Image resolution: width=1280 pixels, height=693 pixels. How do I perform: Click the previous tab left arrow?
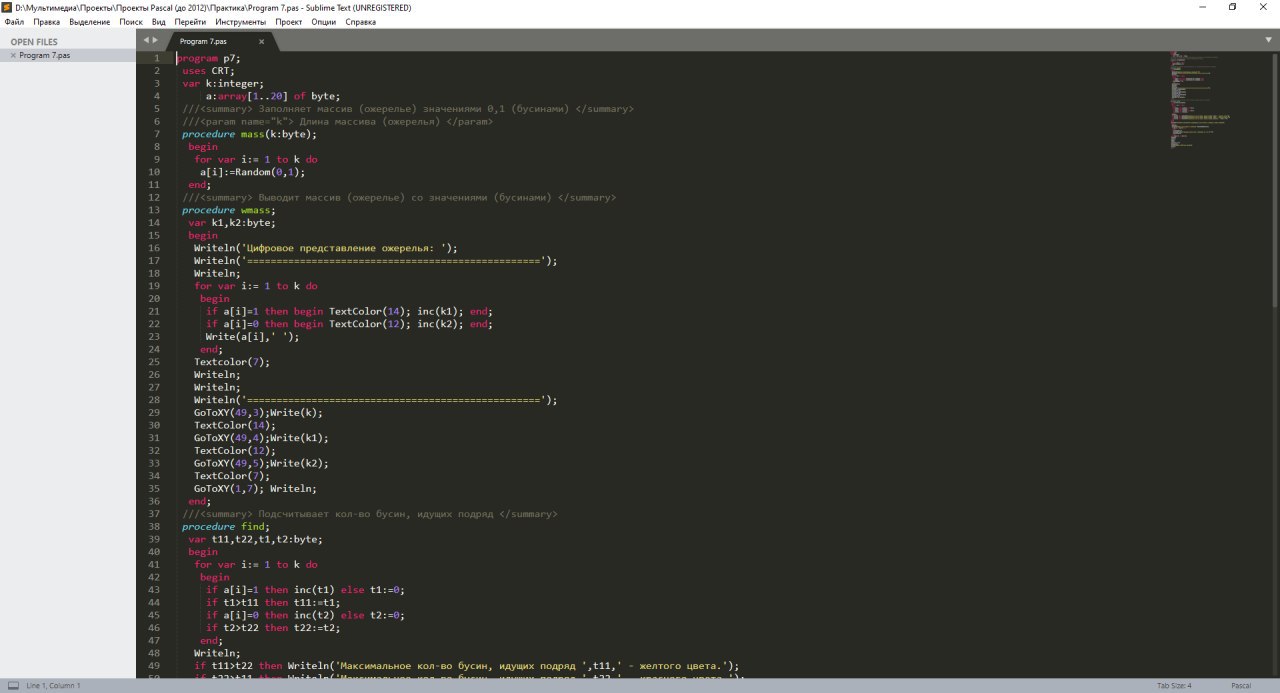pyautogui.click(x=146, y=41)
